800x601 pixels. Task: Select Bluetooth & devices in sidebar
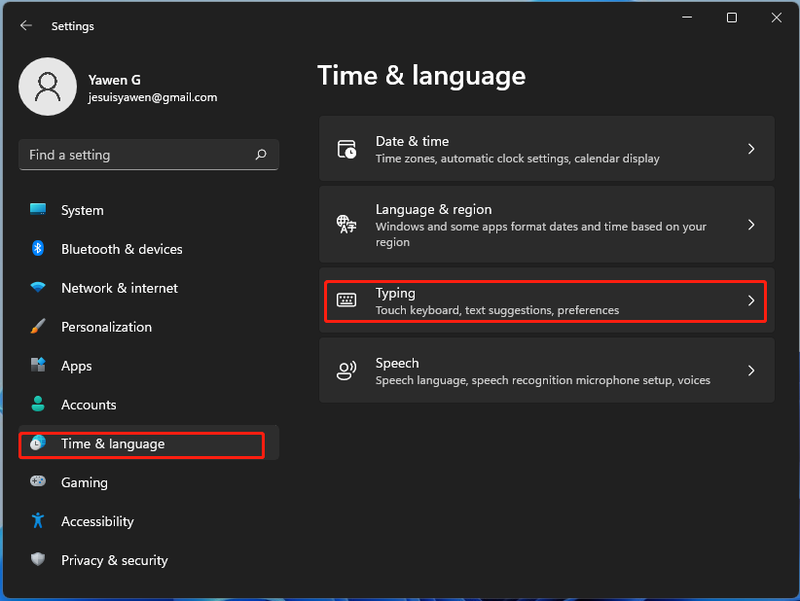[148, 249]
